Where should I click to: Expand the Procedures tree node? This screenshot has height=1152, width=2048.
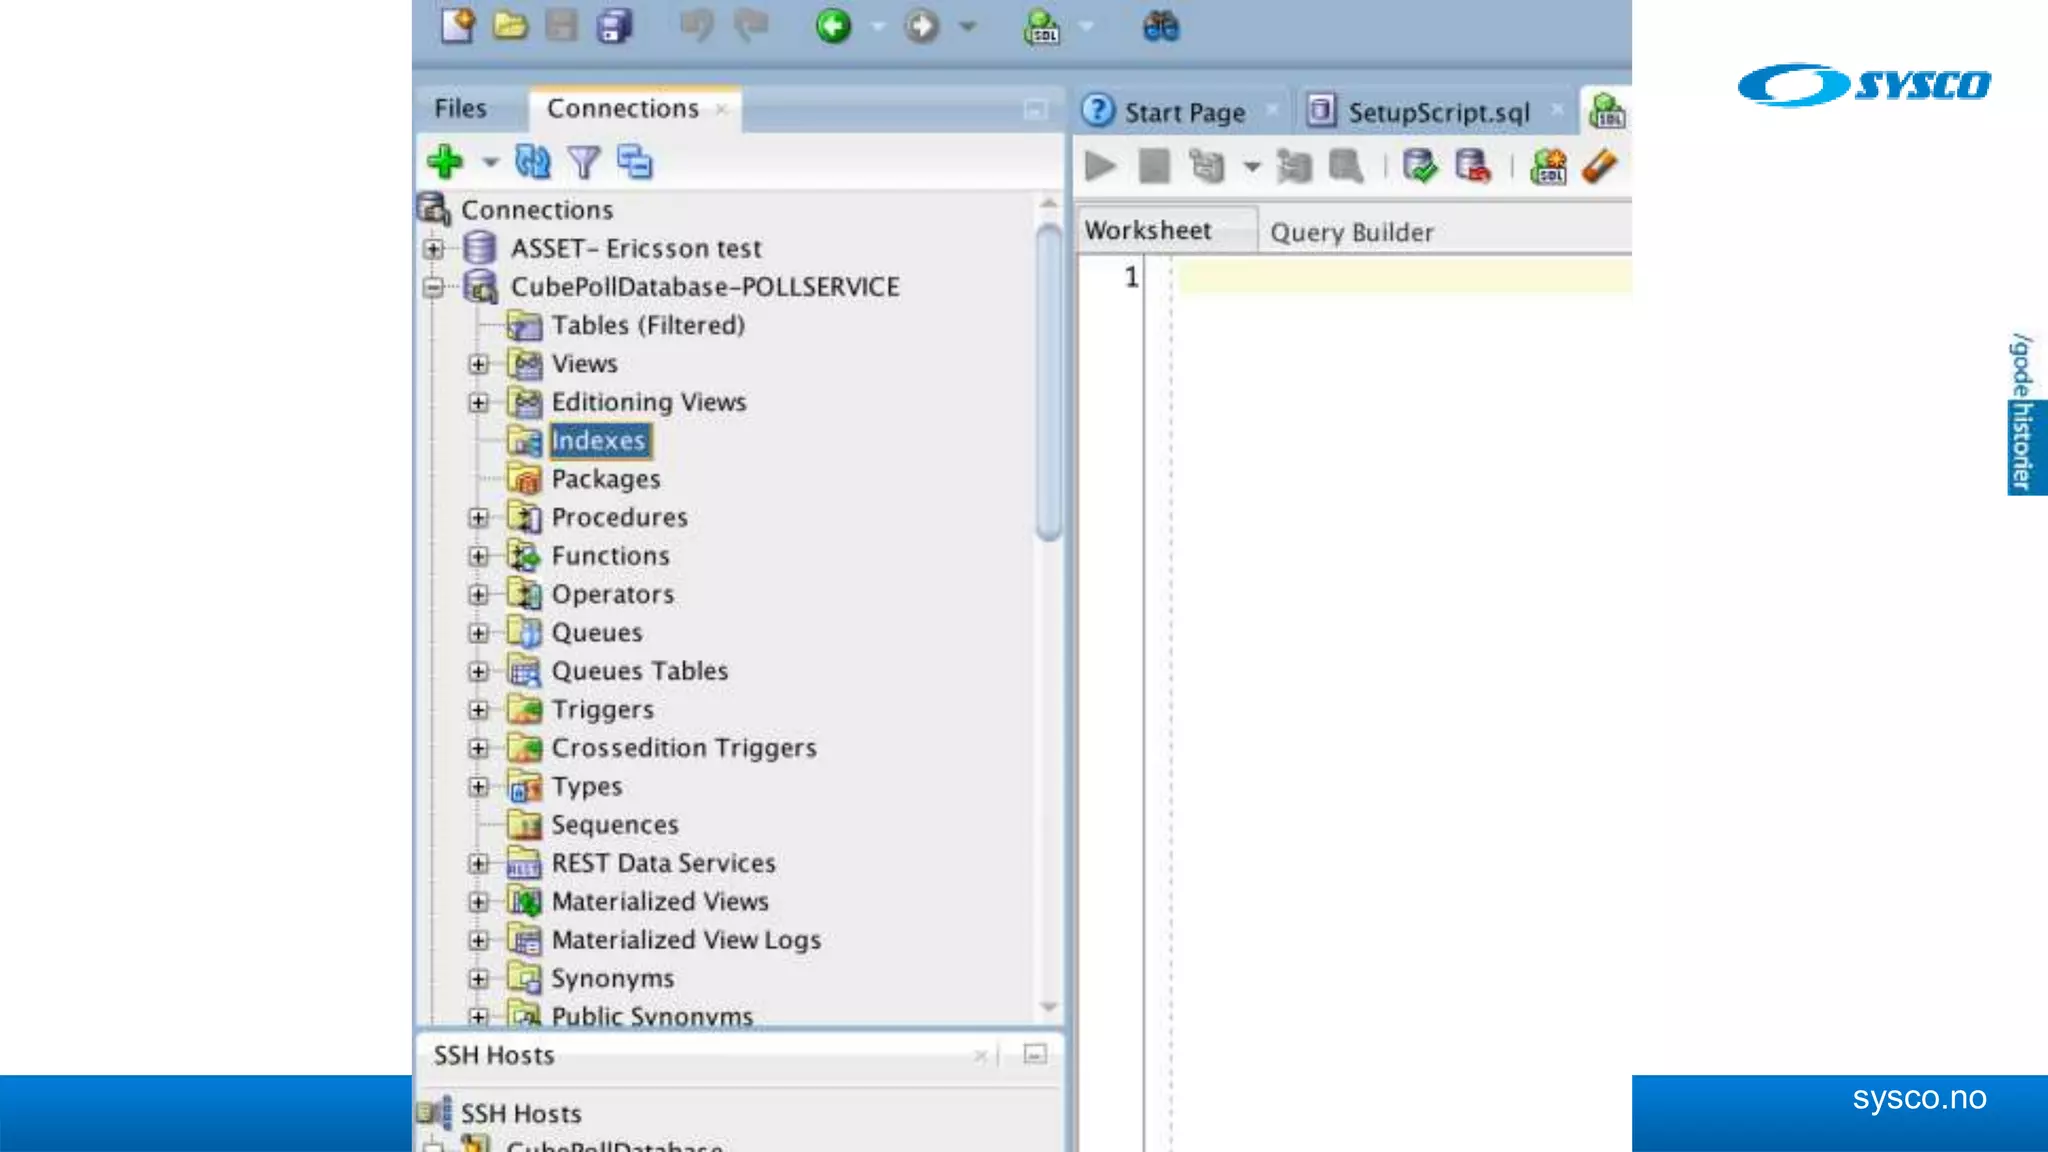click(479, 517)
